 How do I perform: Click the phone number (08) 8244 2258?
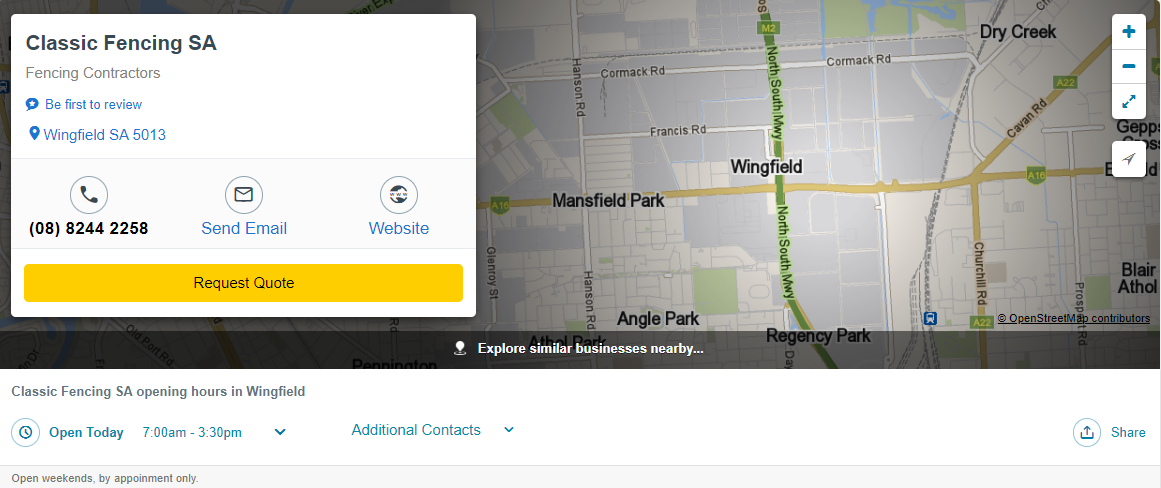coord(89,228)
